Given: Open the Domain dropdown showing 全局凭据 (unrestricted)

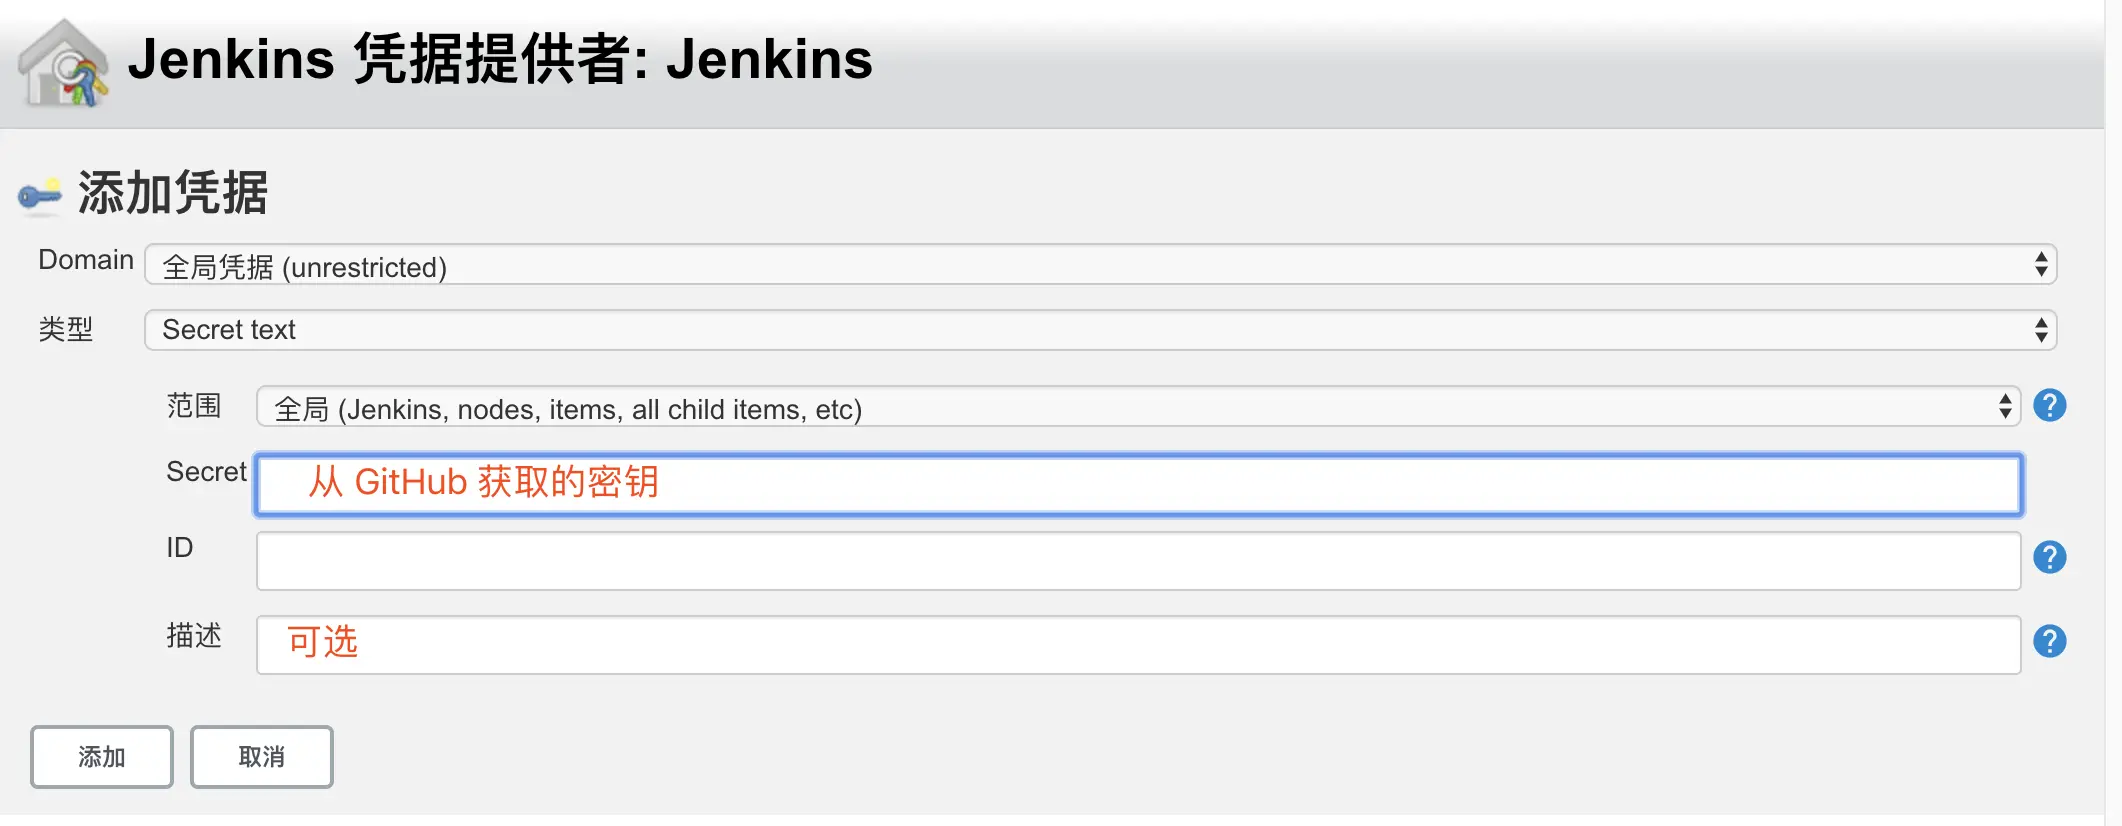Looking at the screenshot, I should (1100, 265).
